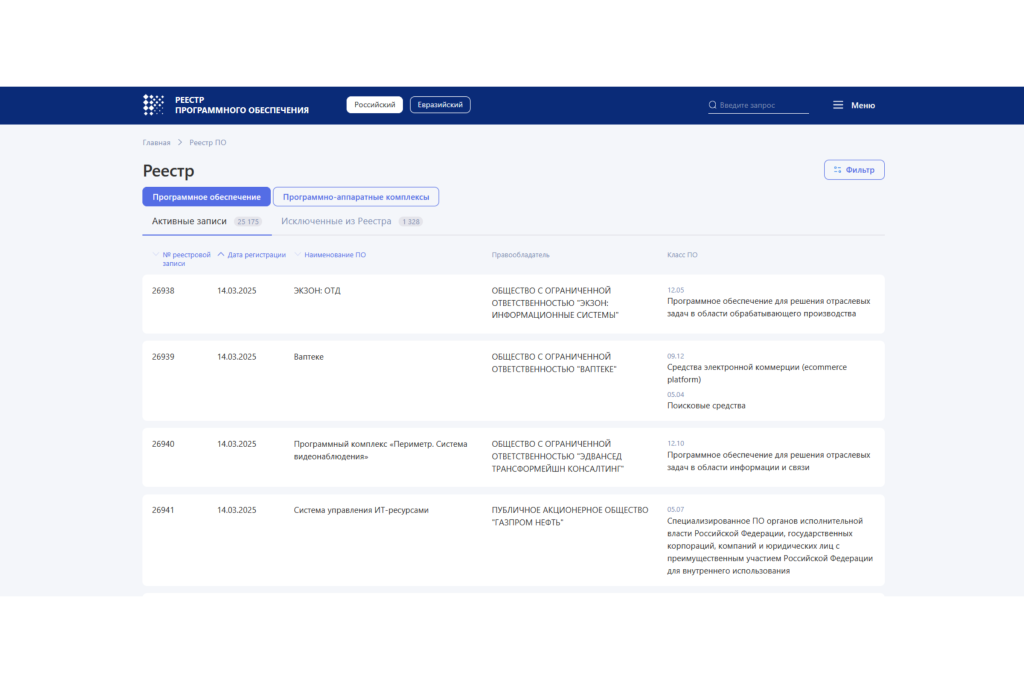The height and width of the screenshot is (683, 1024).
Task: Click the filter sliders icon
Action: tap(837, 170)
